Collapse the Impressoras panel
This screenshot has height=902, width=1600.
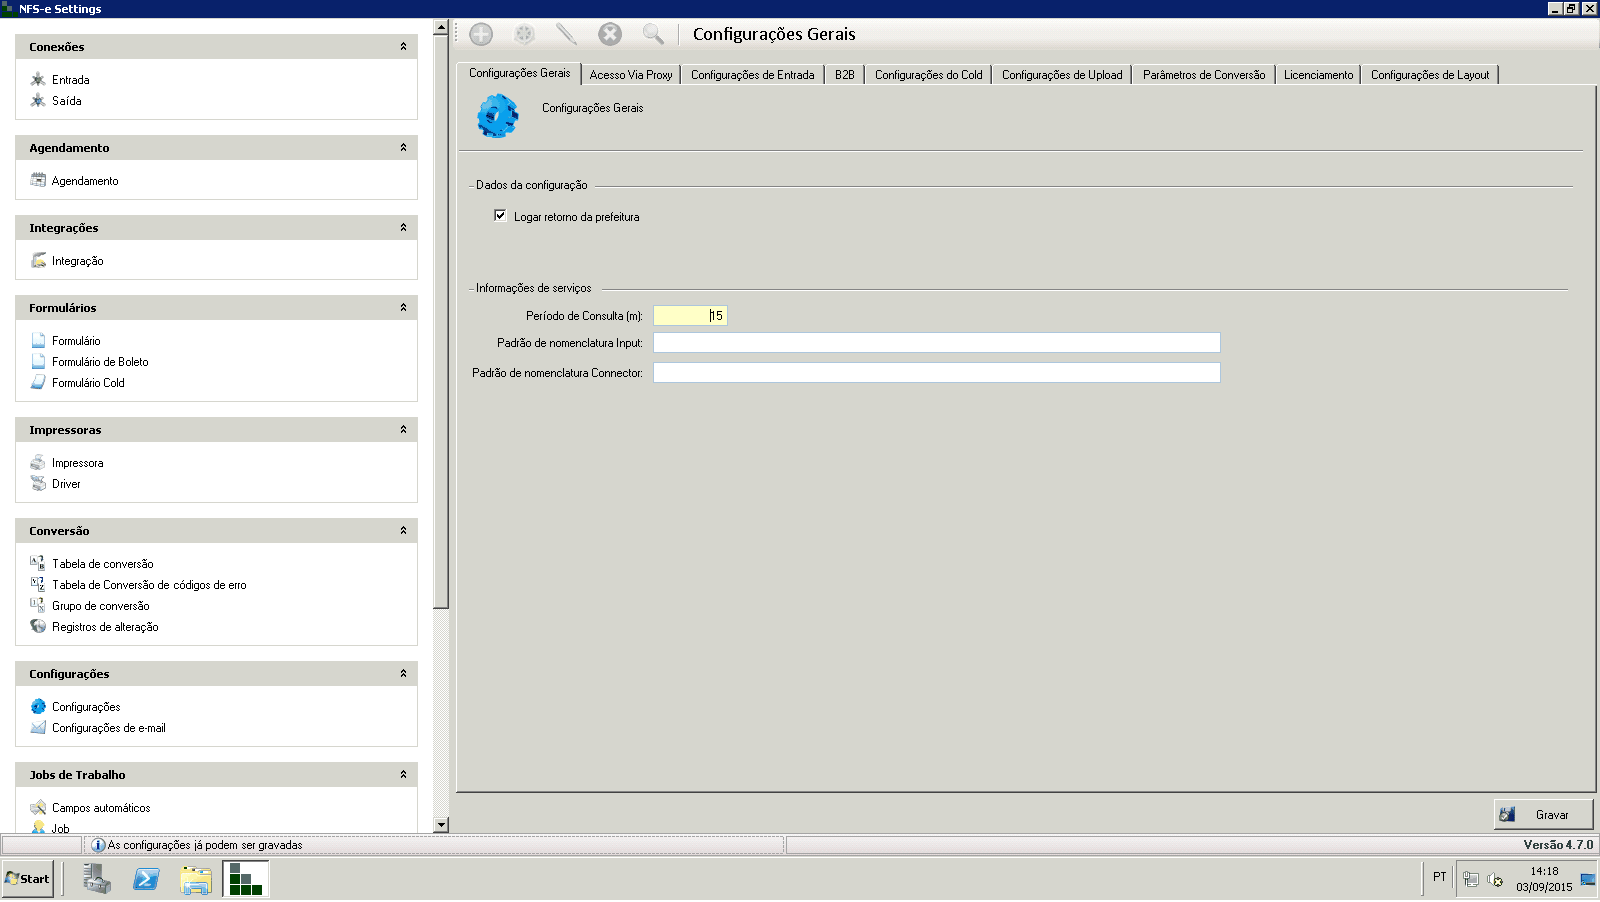tap(403, 430)
